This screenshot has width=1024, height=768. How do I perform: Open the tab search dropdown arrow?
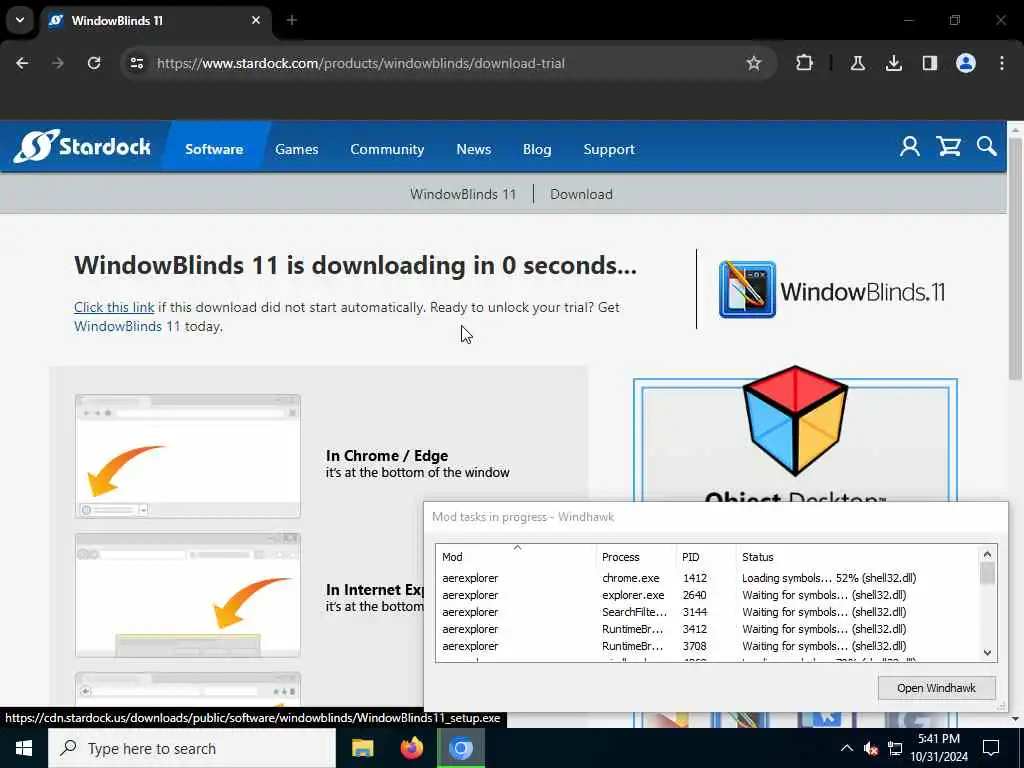click(20, 20)
